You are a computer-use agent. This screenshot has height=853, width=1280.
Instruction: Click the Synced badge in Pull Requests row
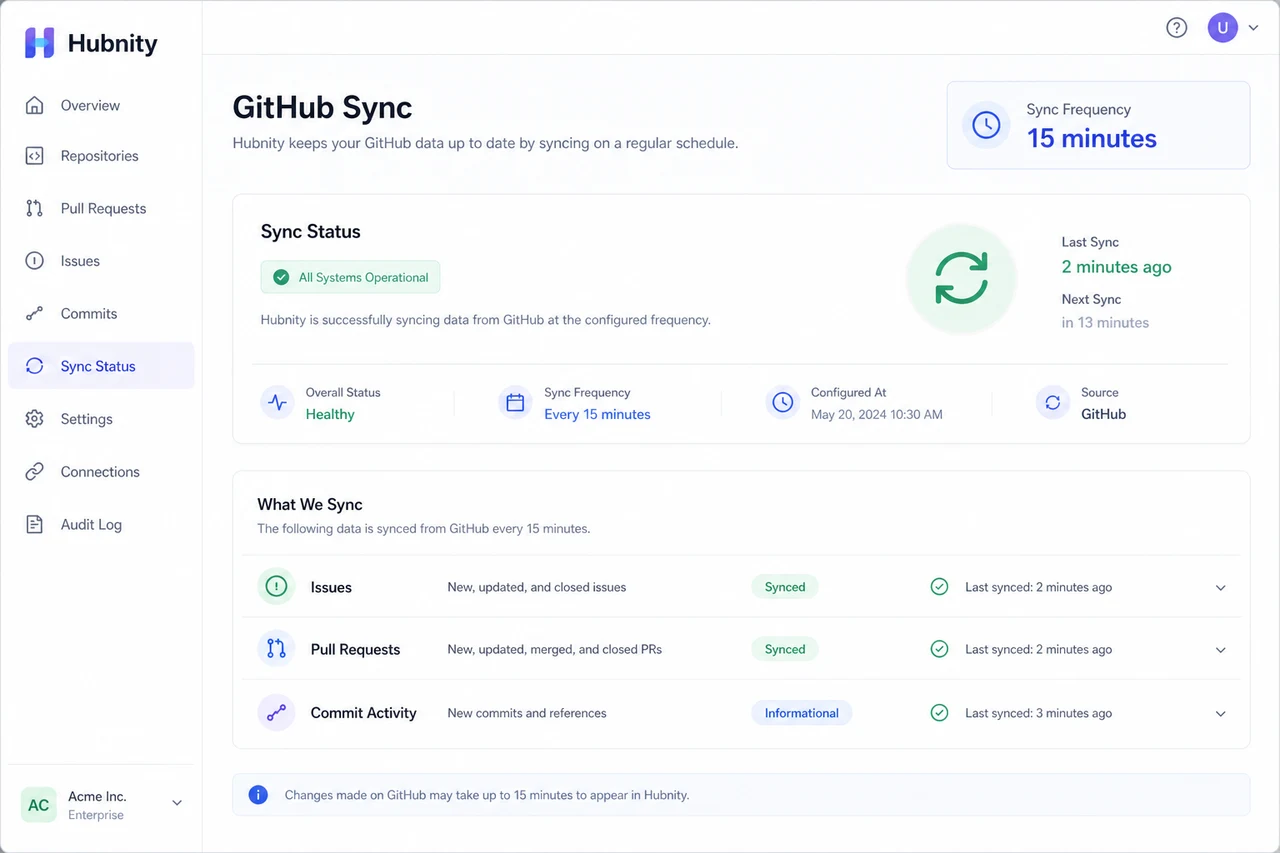tap(785, 649)
